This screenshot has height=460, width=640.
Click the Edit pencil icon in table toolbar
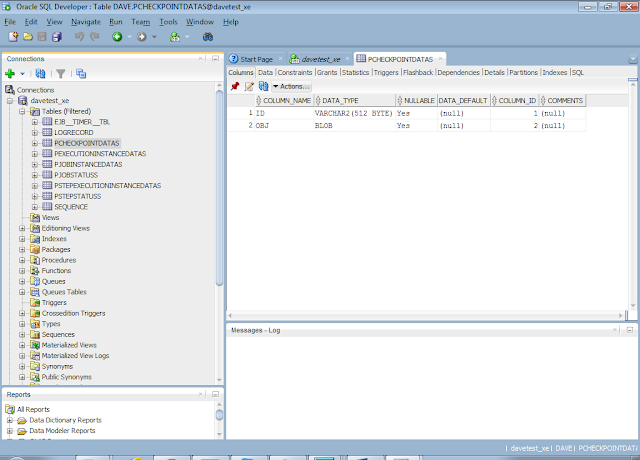(249, 86)
